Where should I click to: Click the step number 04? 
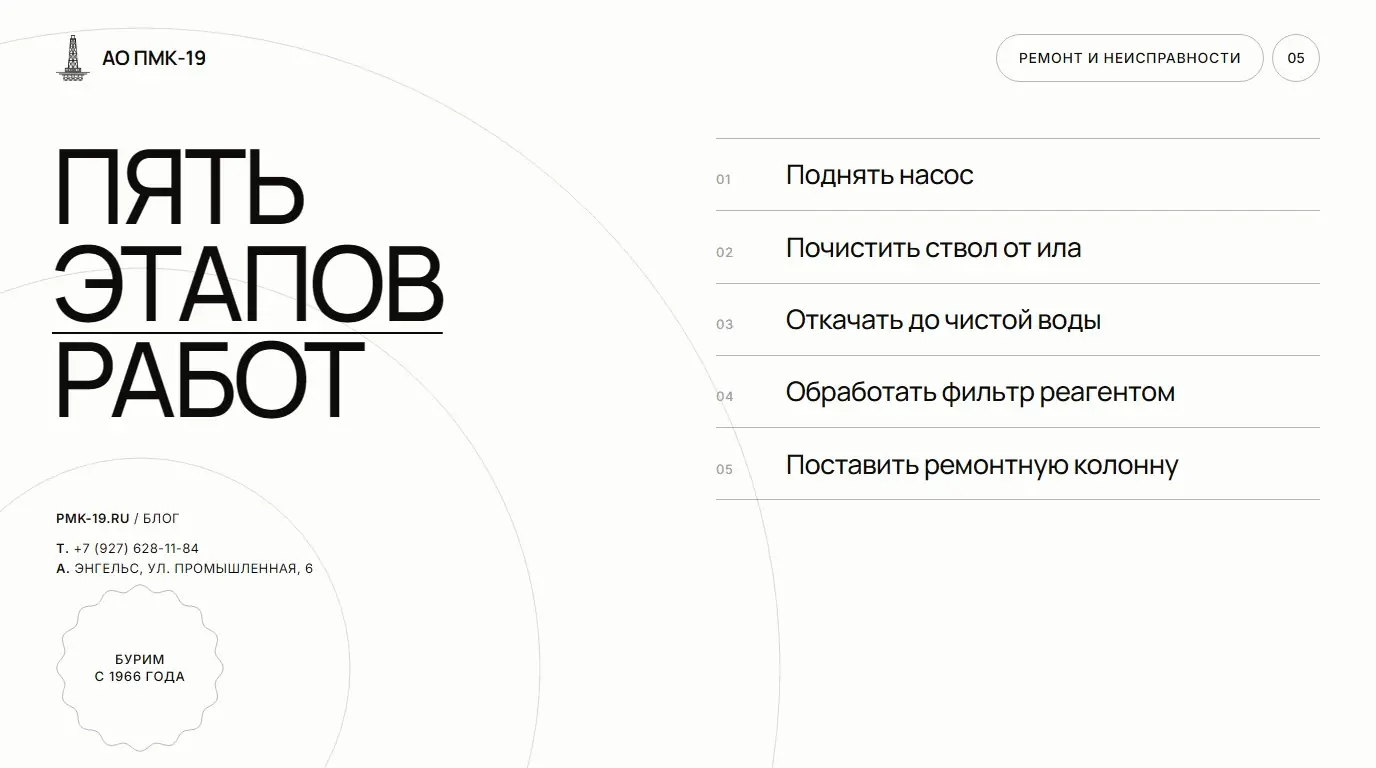click(x=724, y=396)
